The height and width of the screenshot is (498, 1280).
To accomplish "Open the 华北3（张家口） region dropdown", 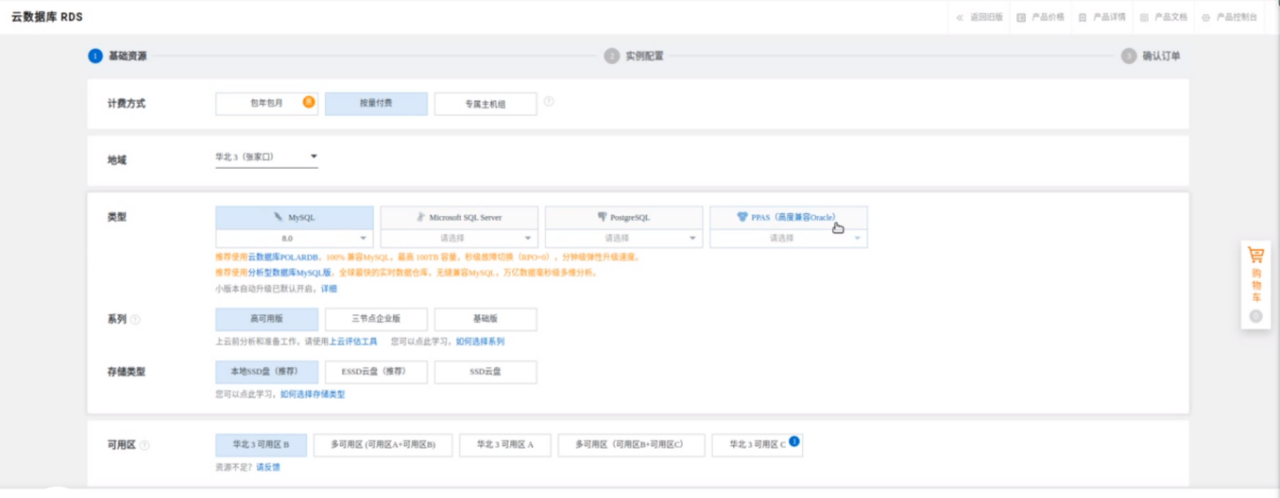I will click(267, 157).
